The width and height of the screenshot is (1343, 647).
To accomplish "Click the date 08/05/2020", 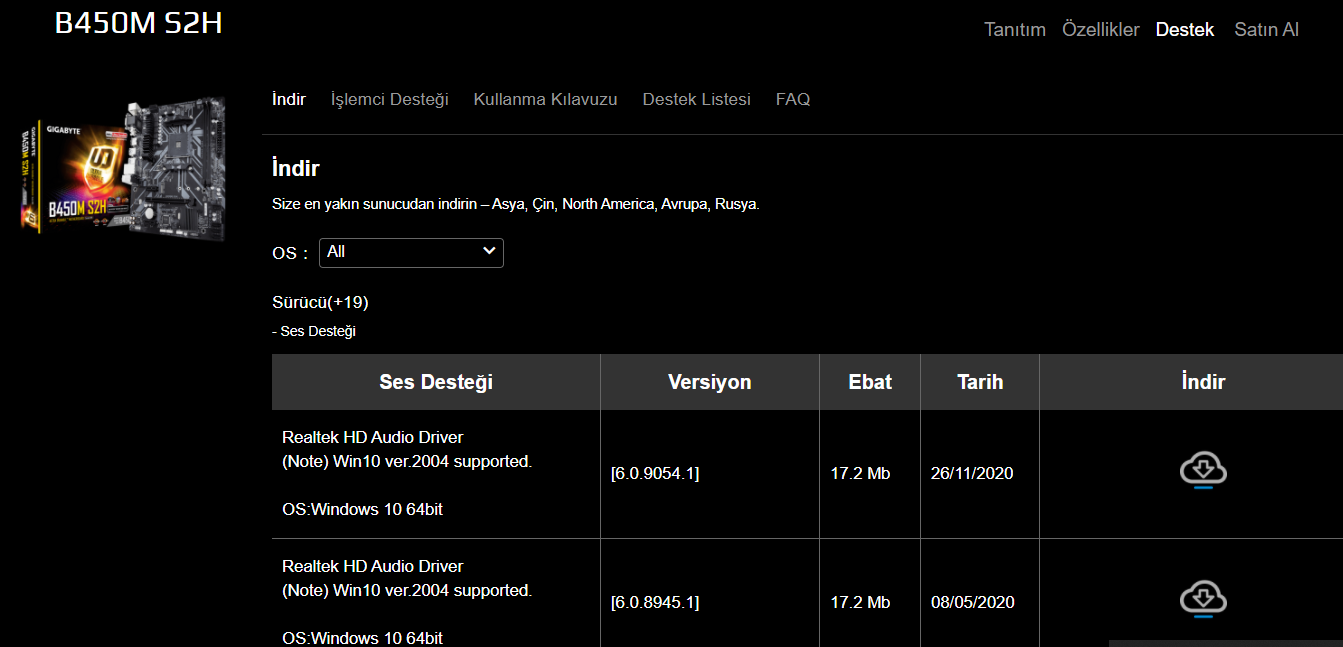I will tap(973, 602).
